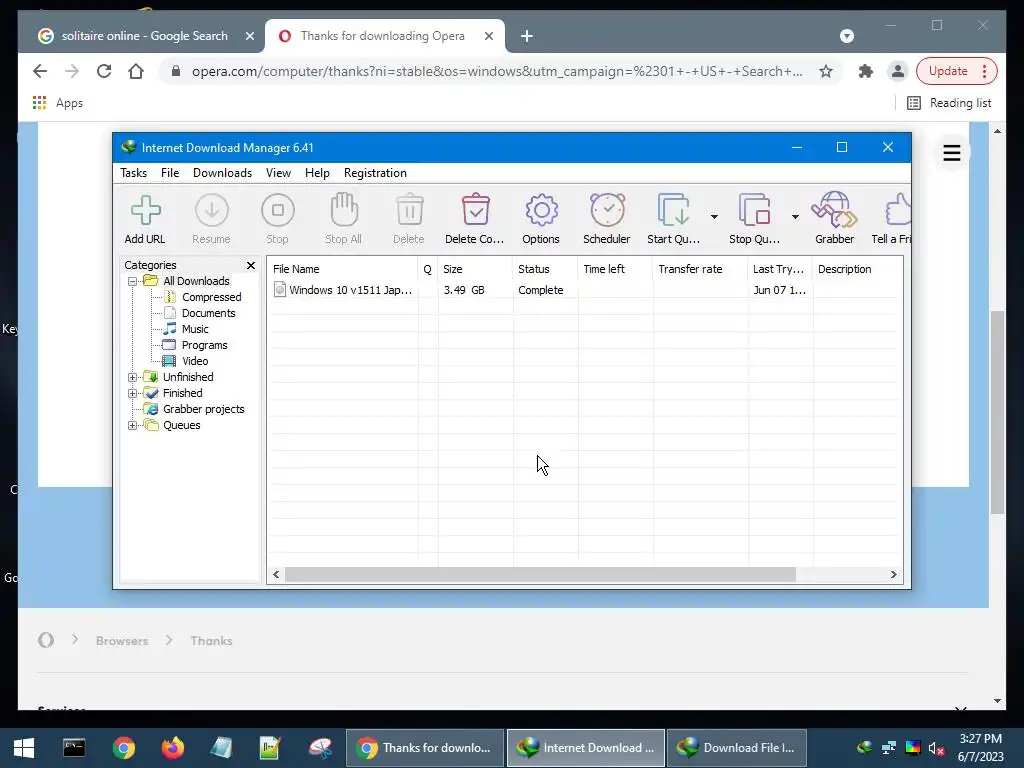Collapse the All Downloads tree node

click(x=133, y=281)
